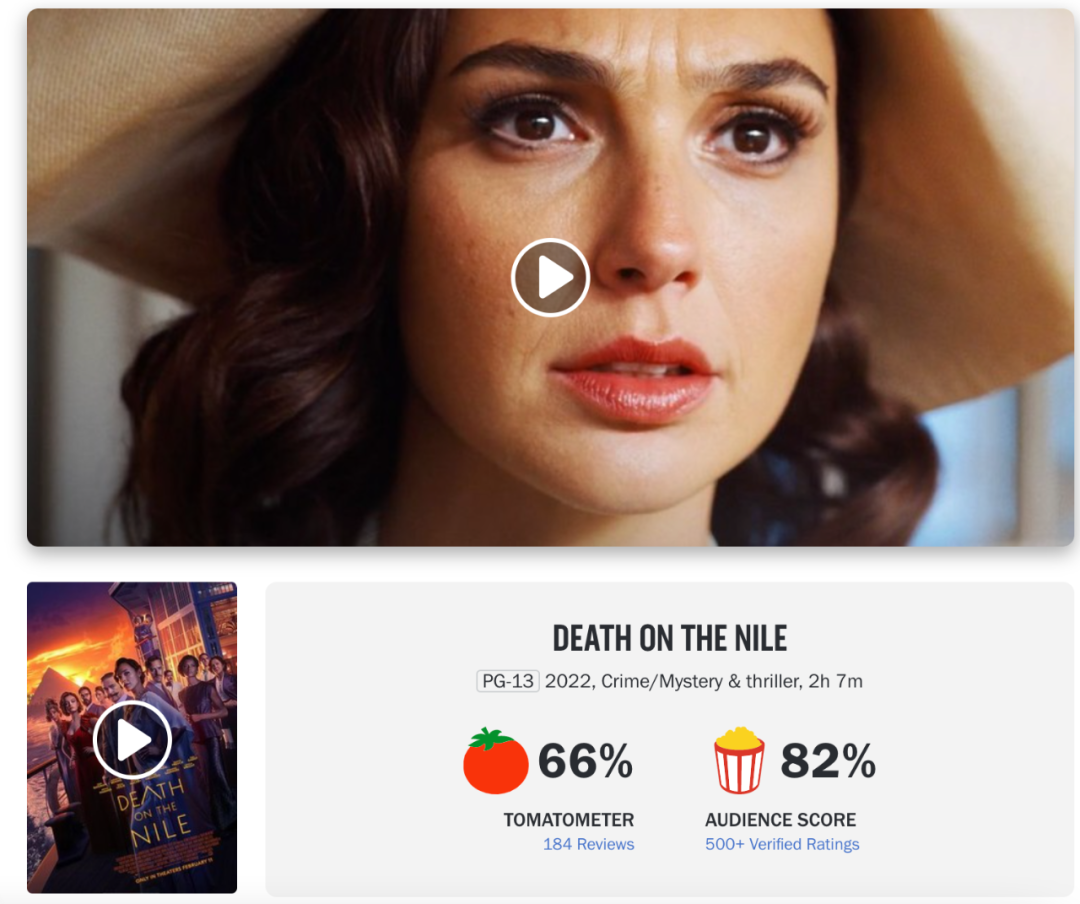Click the 2022 release year text

tap(568, 681)
